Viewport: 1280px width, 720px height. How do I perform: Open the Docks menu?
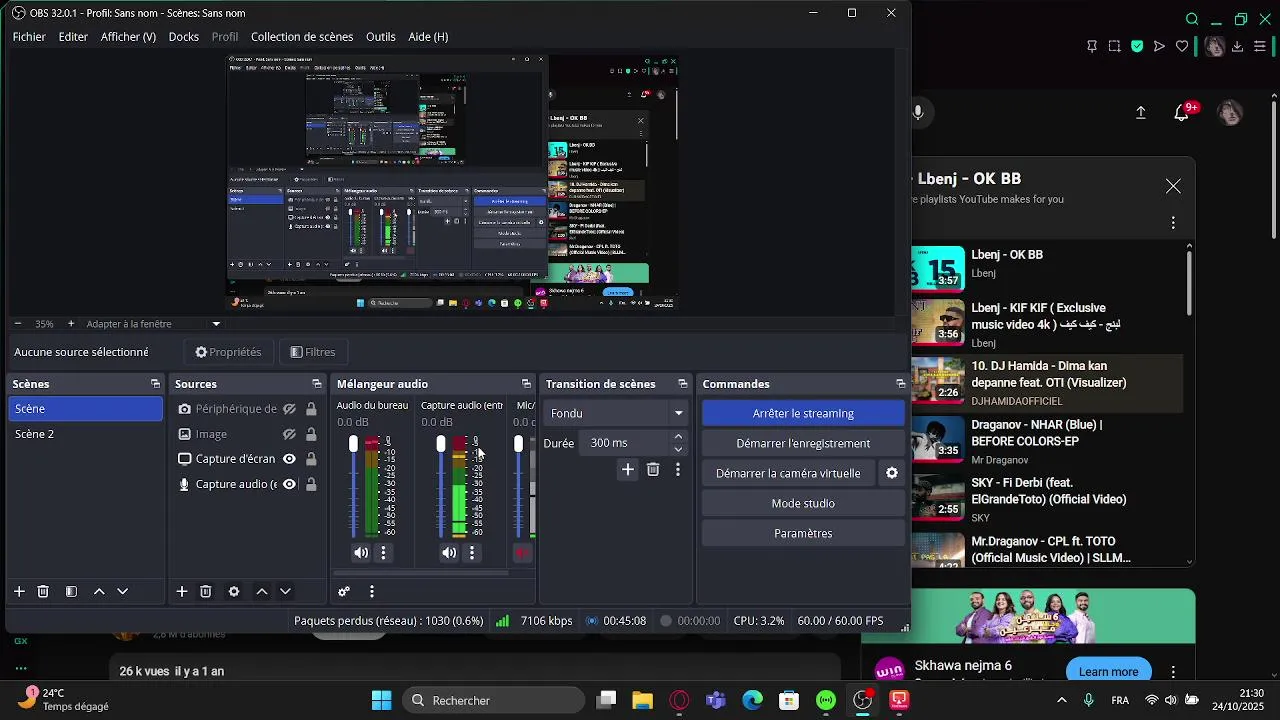(184, 37)
